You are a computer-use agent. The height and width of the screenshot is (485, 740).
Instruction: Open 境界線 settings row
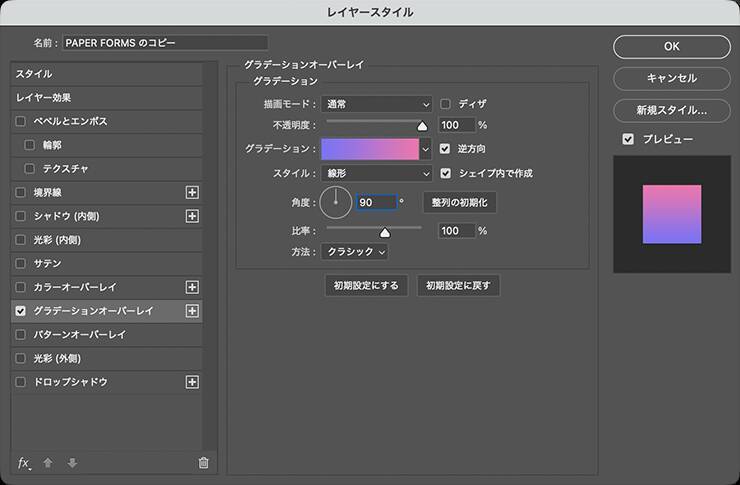point(107,192)
